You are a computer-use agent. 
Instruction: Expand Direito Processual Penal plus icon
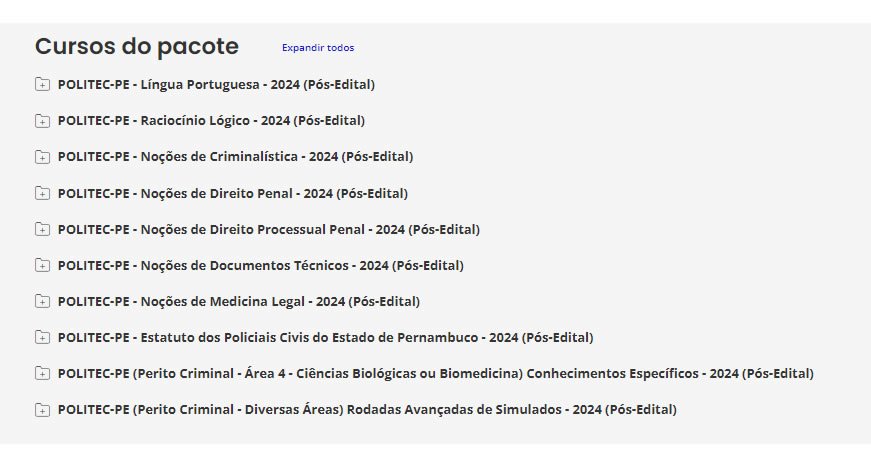point(42,229)
